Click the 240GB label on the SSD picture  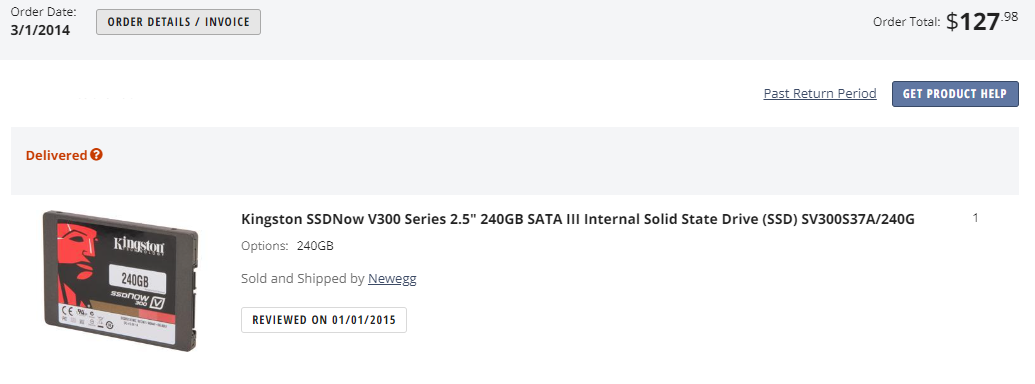tap(134, 280)
